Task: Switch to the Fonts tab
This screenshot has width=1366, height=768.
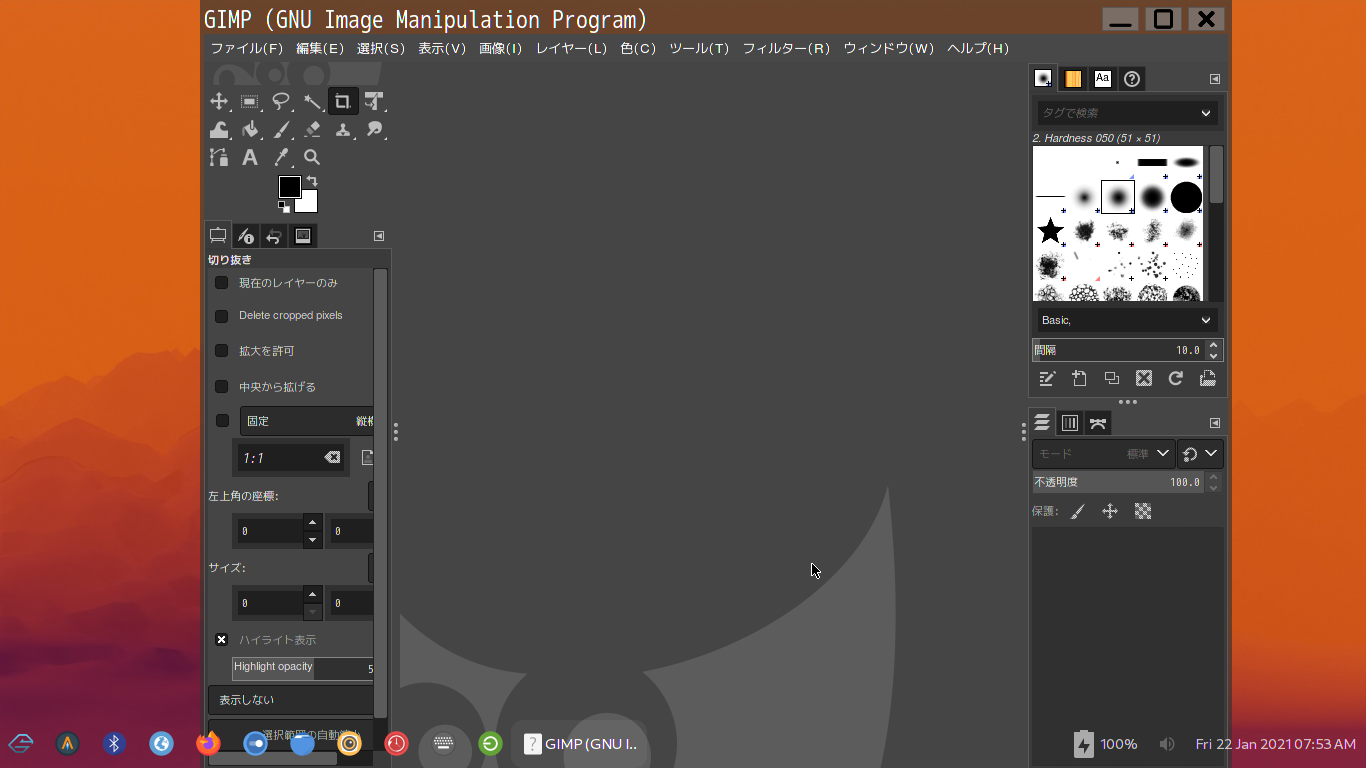Action: tap(1102, 78)
